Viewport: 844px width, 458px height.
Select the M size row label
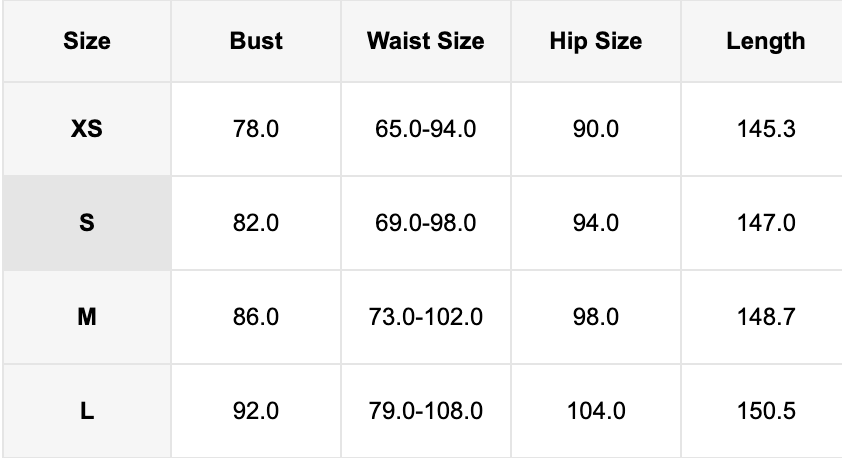pos(86,317)
